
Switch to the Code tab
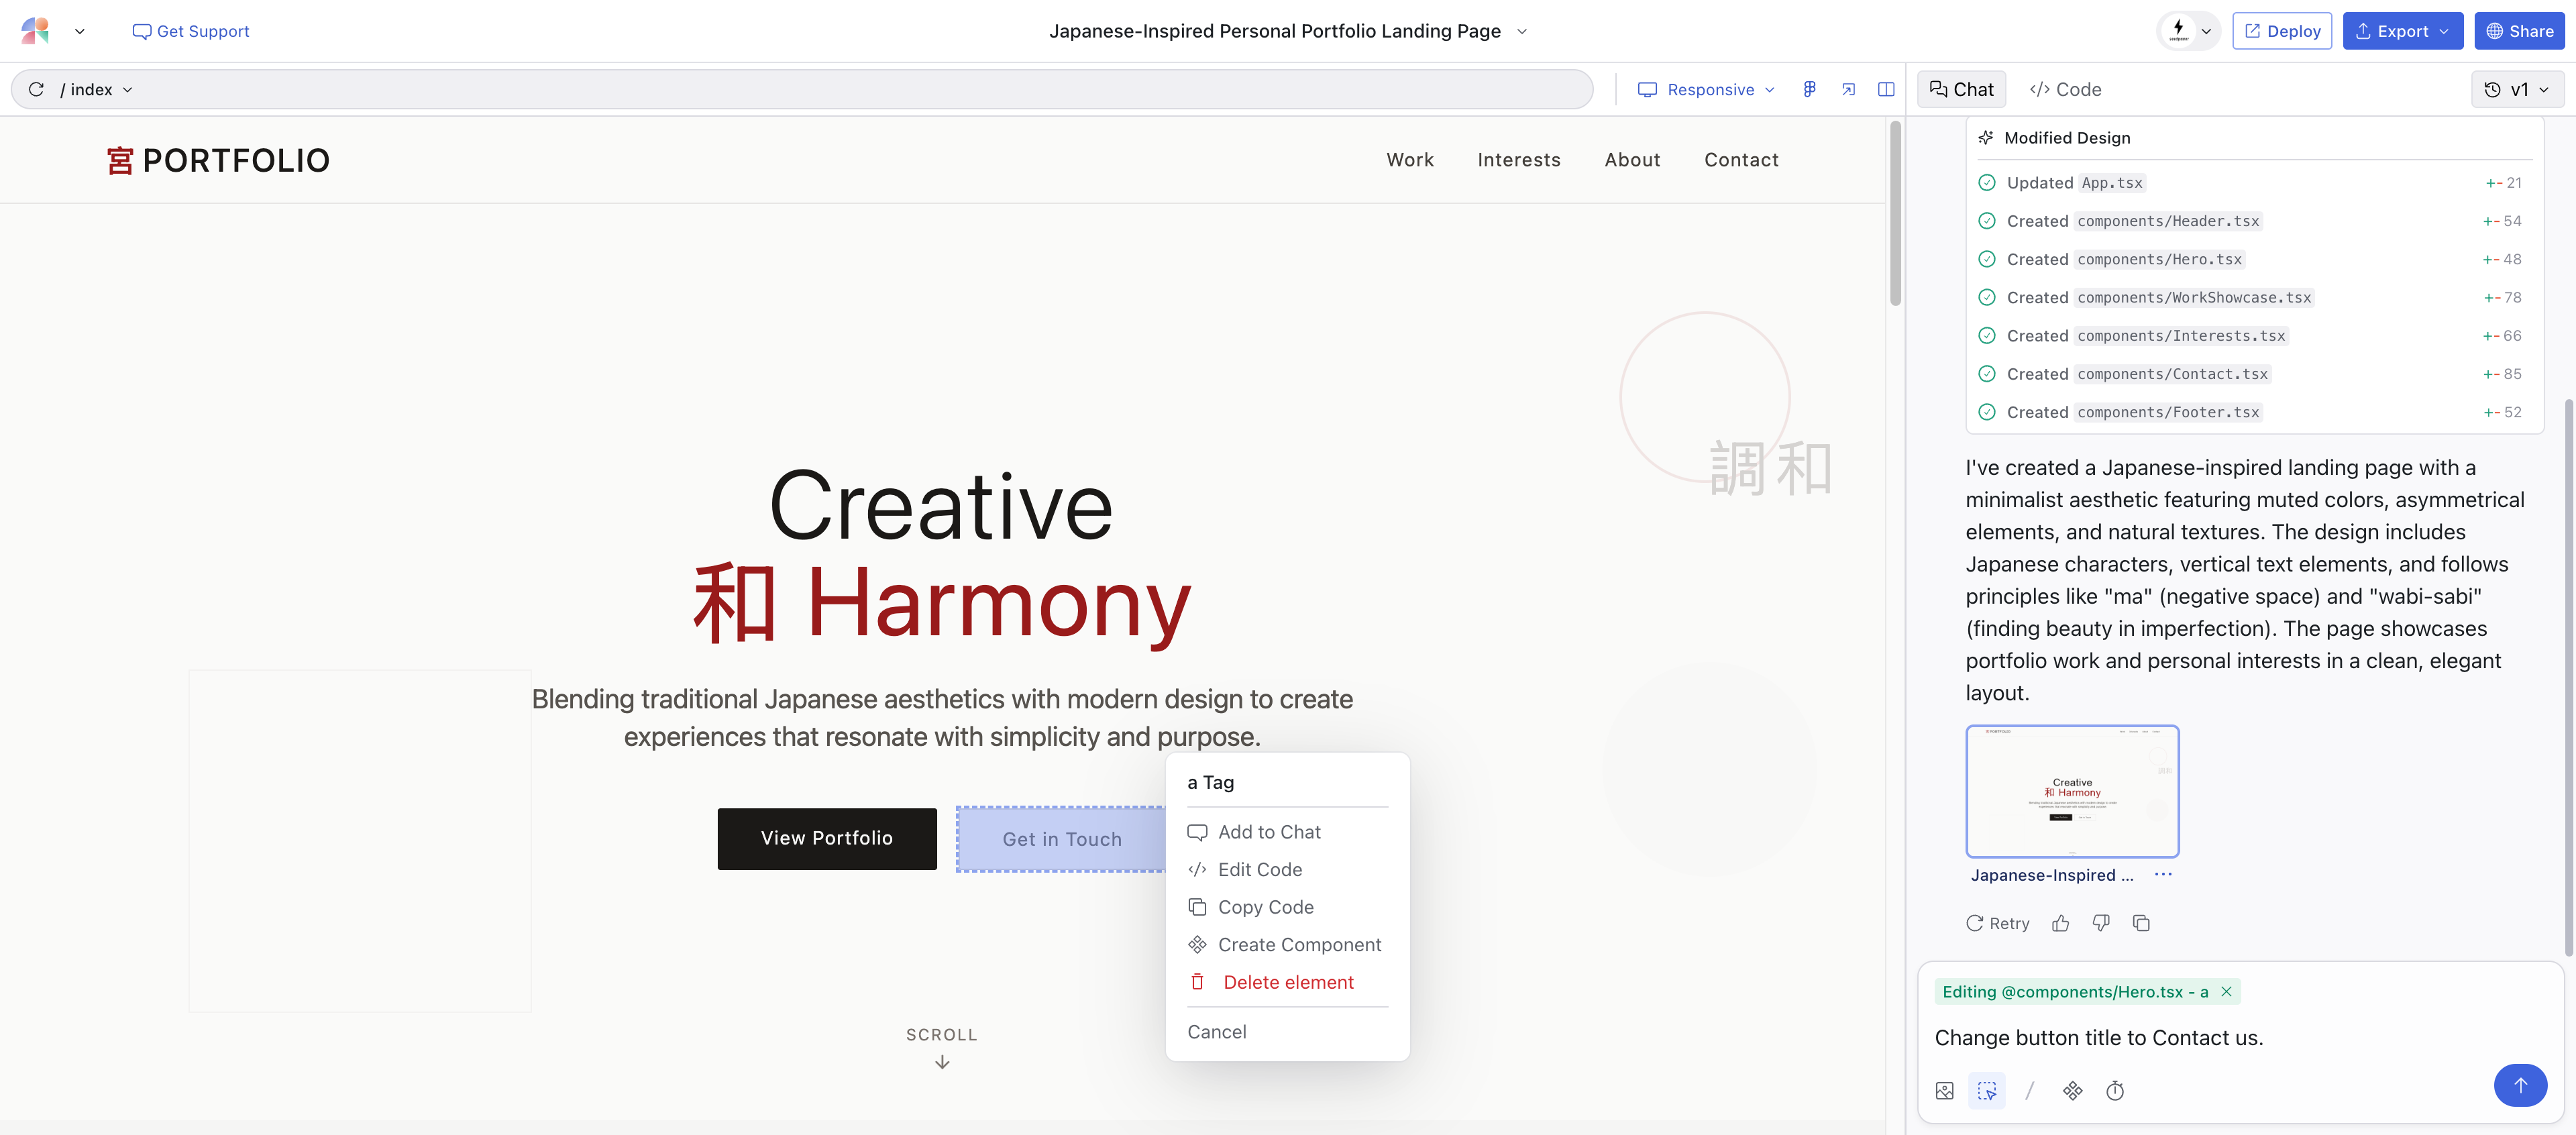[x=2065, y=89]
